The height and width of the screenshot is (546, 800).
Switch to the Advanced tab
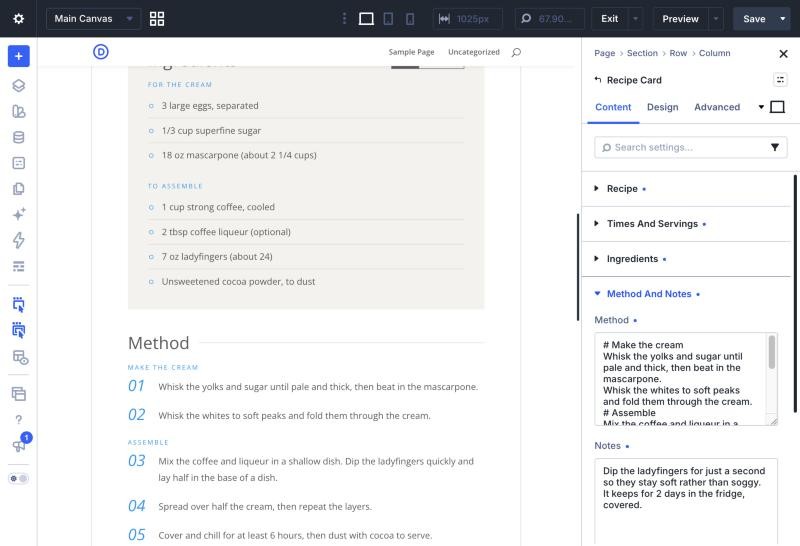point(716,107)
